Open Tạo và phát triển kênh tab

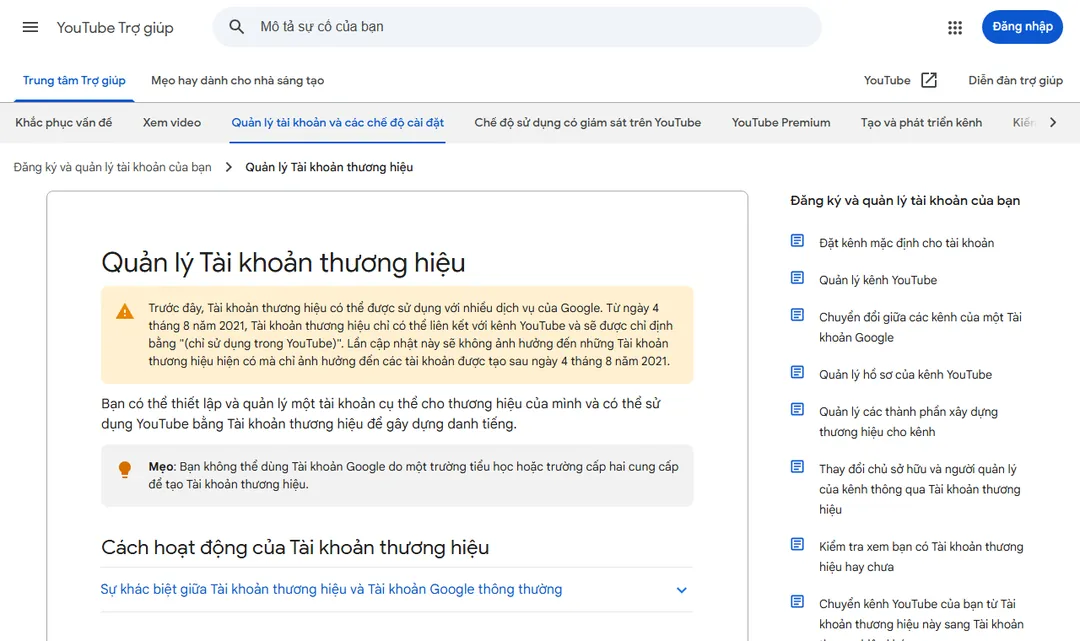[922, 123]
